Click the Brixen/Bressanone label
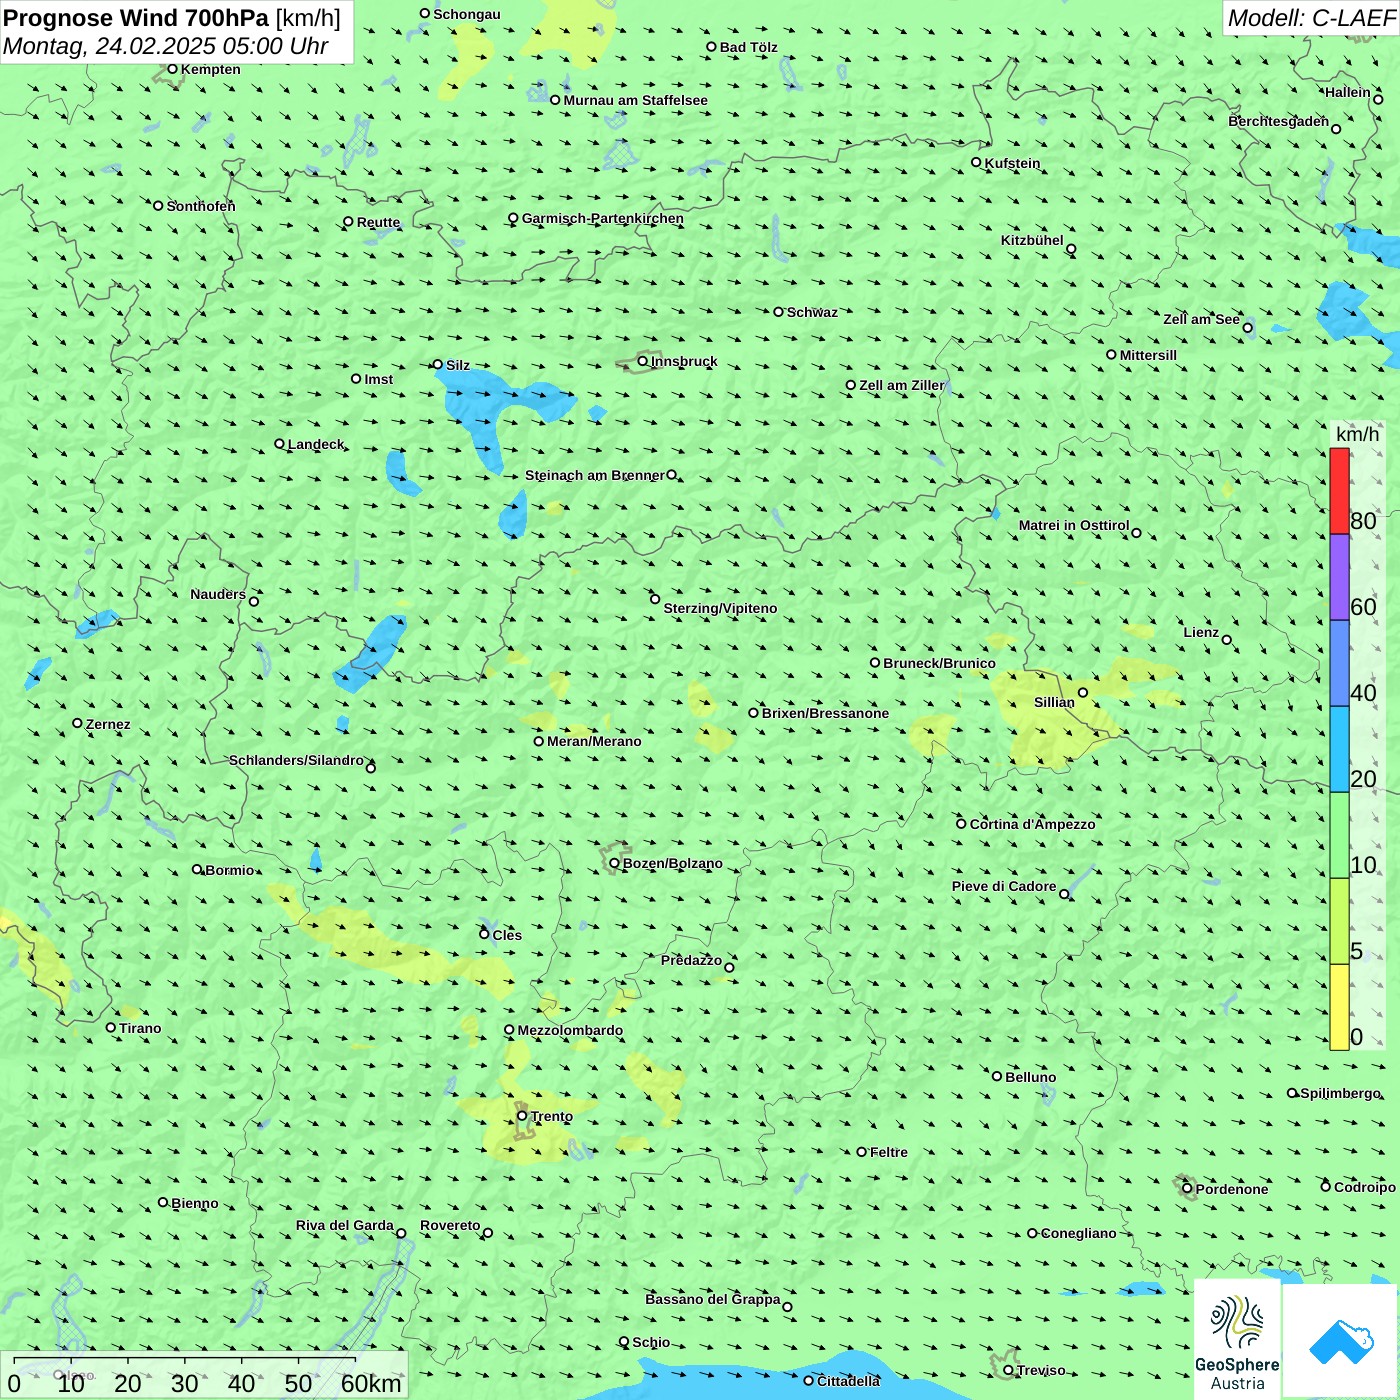The image size is (1400, 1400). [825, 713]
